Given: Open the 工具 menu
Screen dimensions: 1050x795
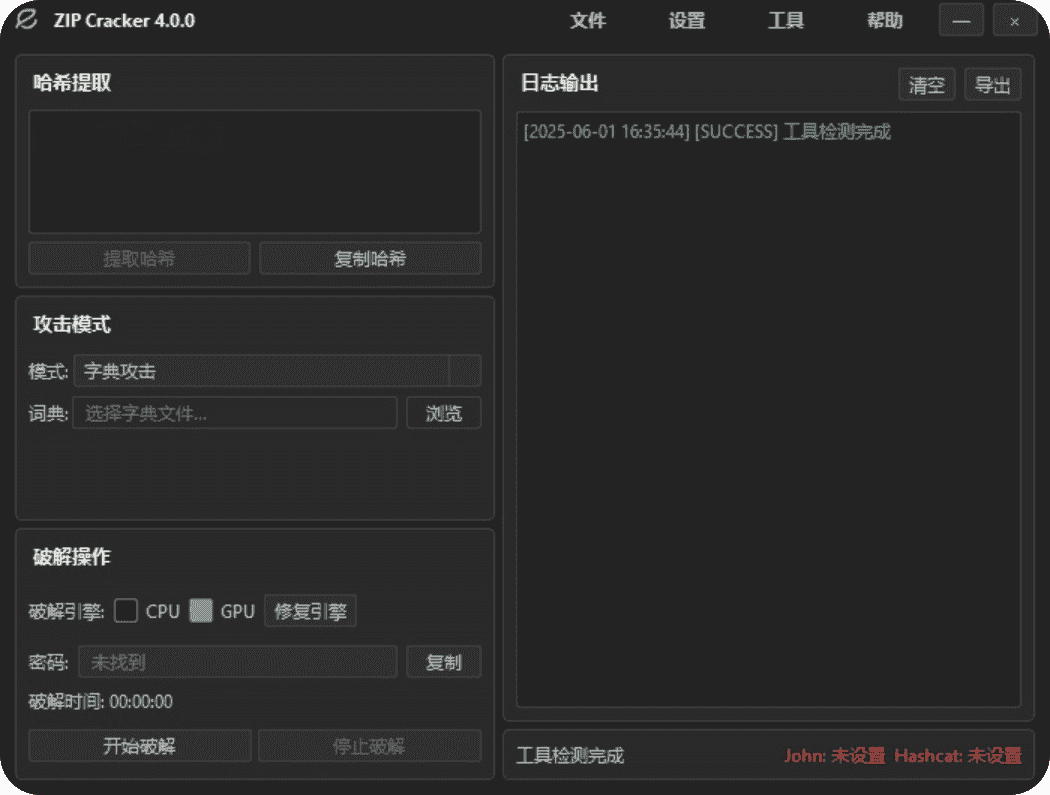Looking at the screenshot, I should tap(786, 21).
